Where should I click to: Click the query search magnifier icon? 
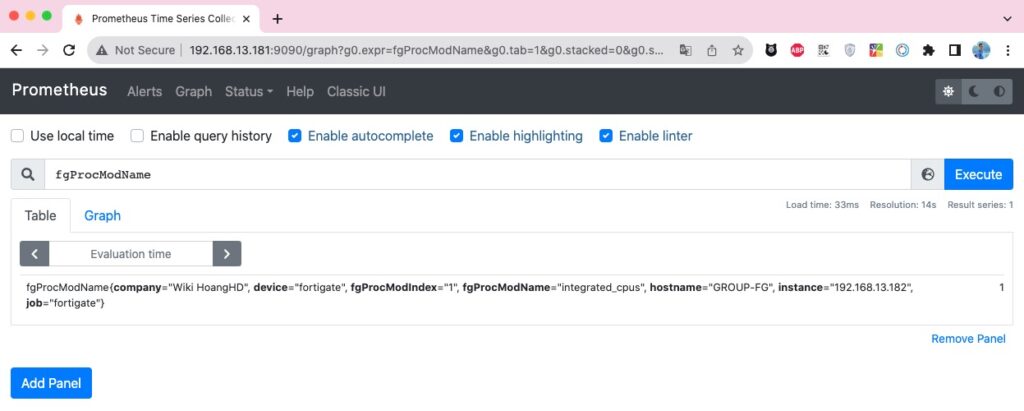(x=27, y=174)
